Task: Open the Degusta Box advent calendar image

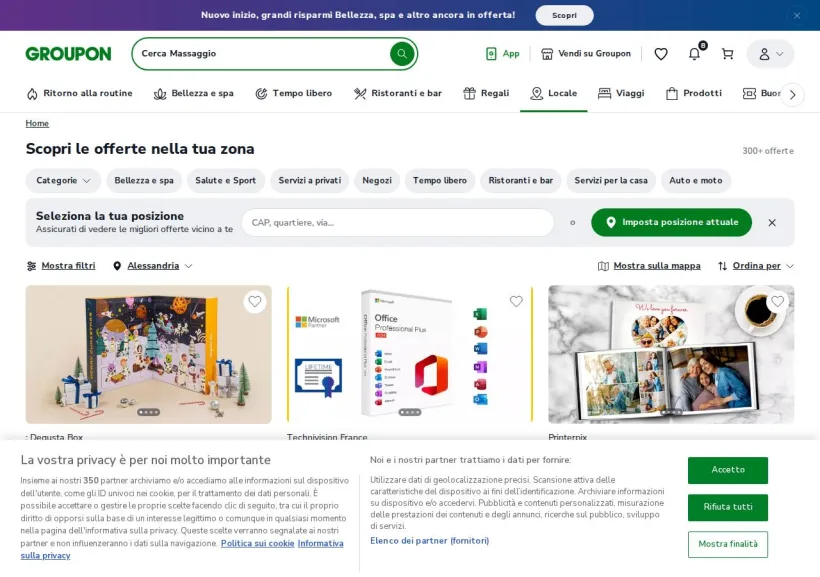Action: (x=149, y=354)
